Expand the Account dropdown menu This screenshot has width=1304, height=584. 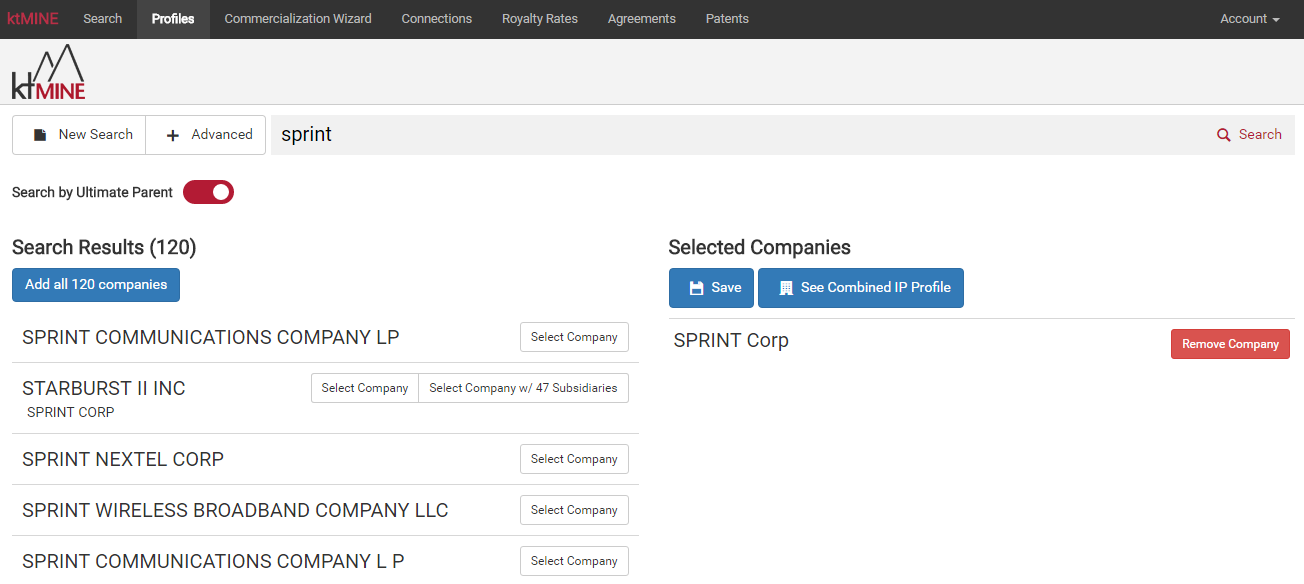[1249, 19]
